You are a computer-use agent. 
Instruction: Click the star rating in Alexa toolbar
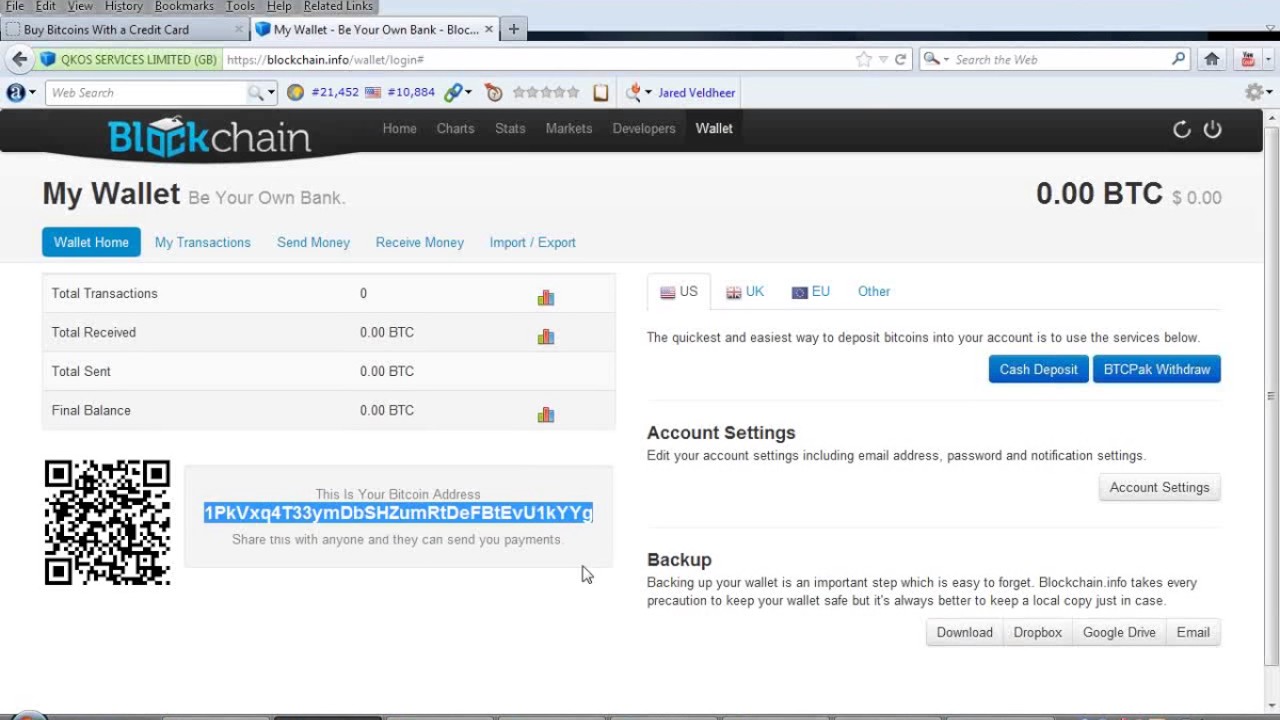tap(546, 92)
